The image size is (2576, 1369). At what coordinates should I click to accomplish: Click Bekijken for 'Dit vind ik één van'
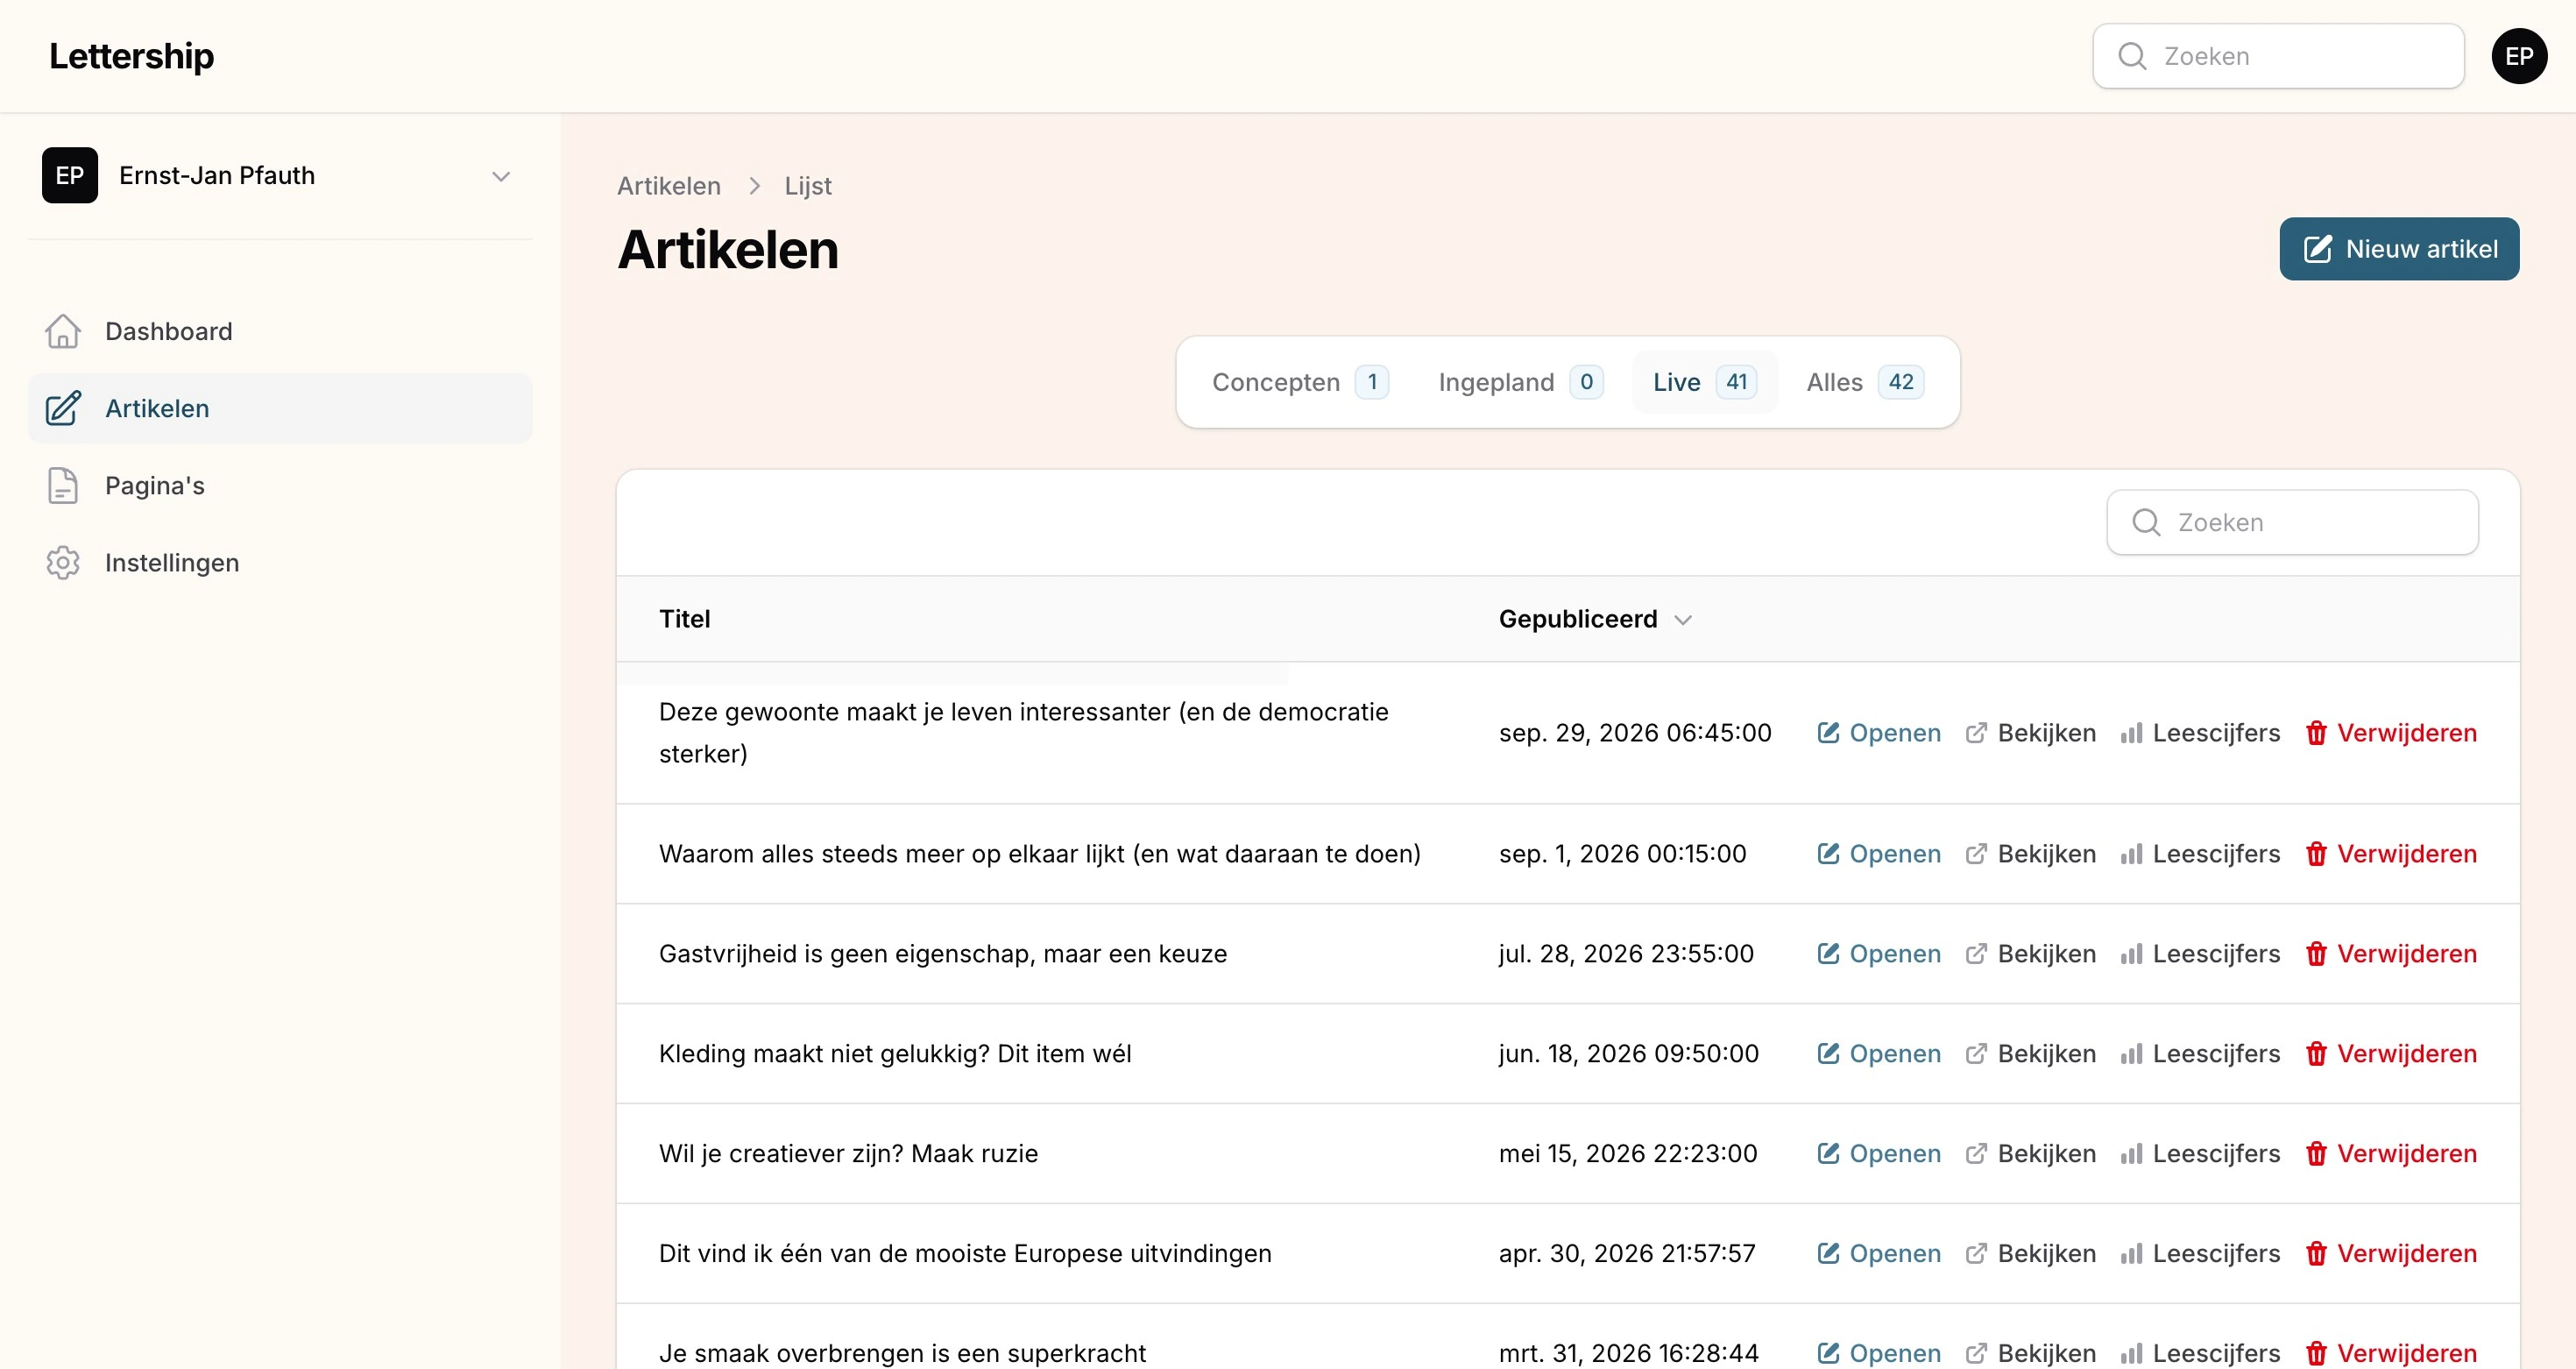click(2030, 1254)
